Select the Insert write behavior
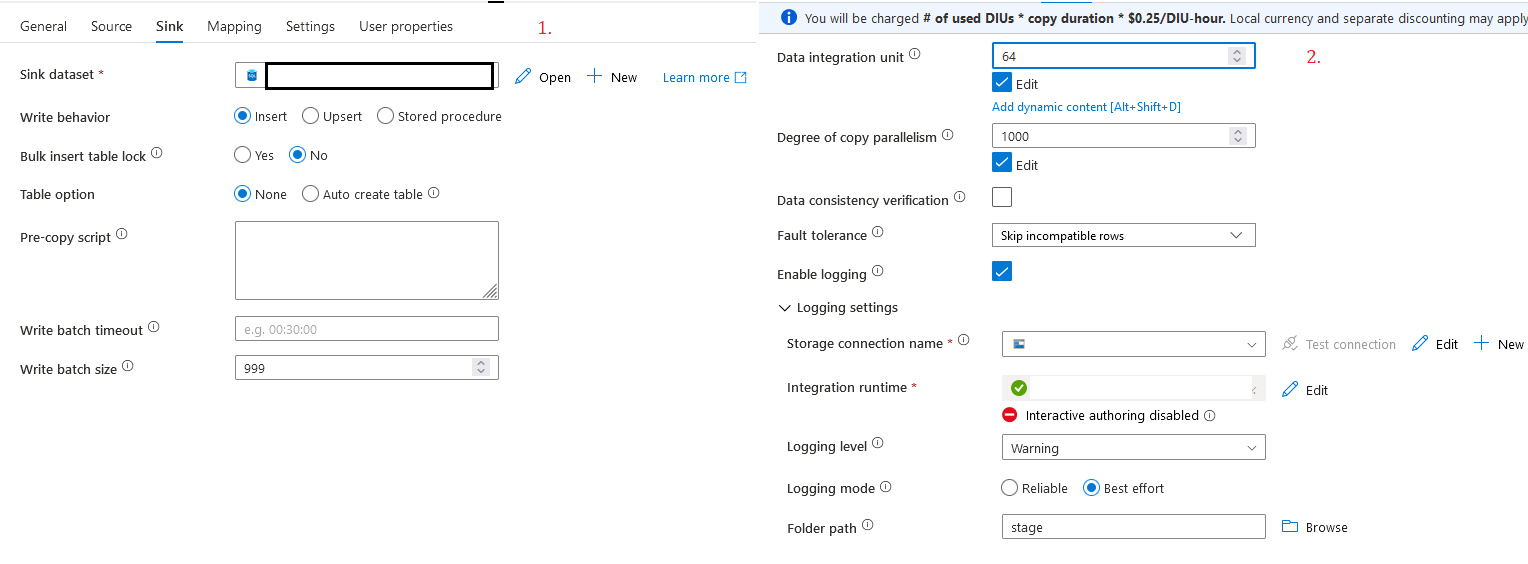 click(x=242, y=116)
